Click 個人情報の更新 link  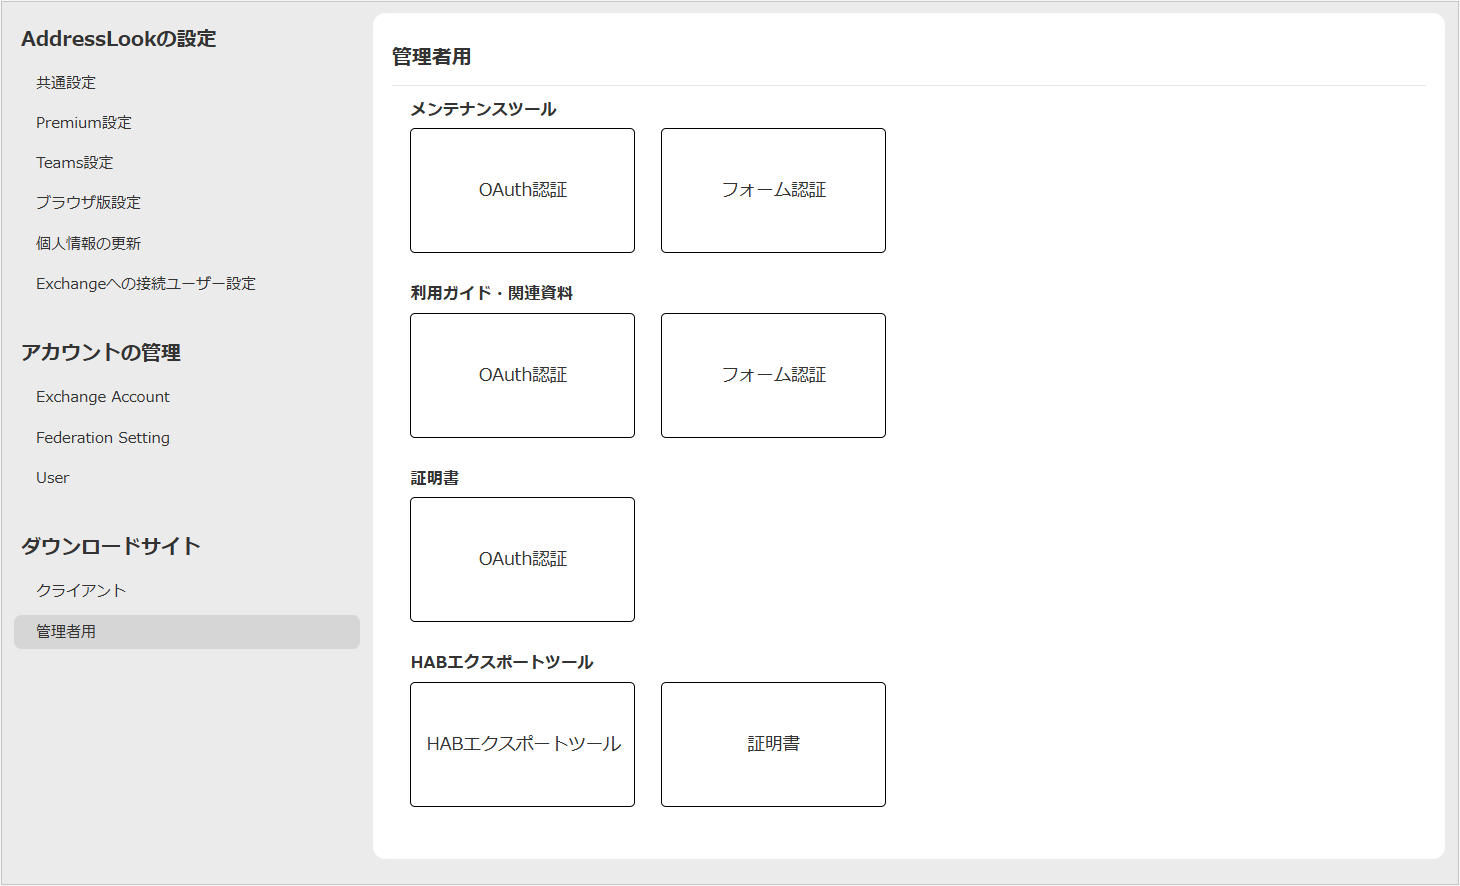(x=88, y=244)
